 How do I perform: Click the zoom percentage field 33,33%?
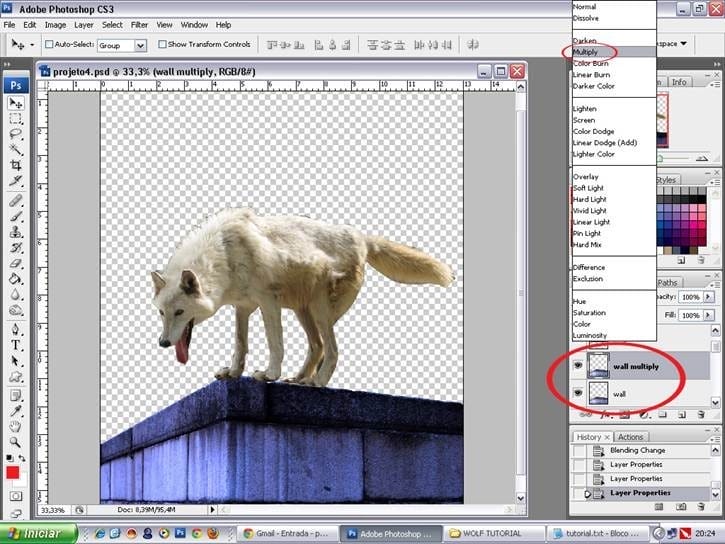53,510
